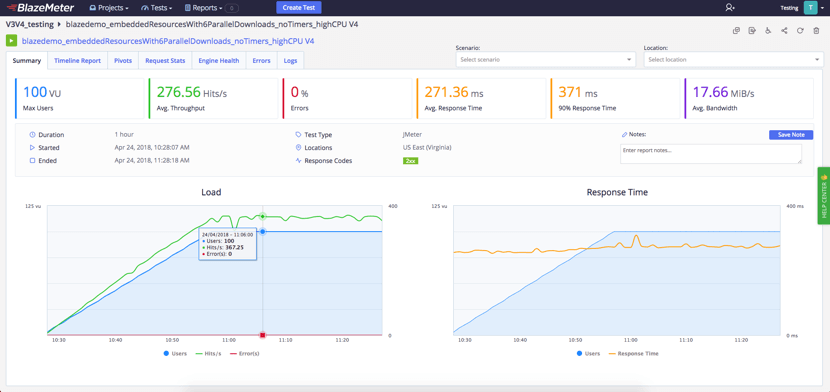Switch to the Timeline Report tab

click(x=77, y=61)
